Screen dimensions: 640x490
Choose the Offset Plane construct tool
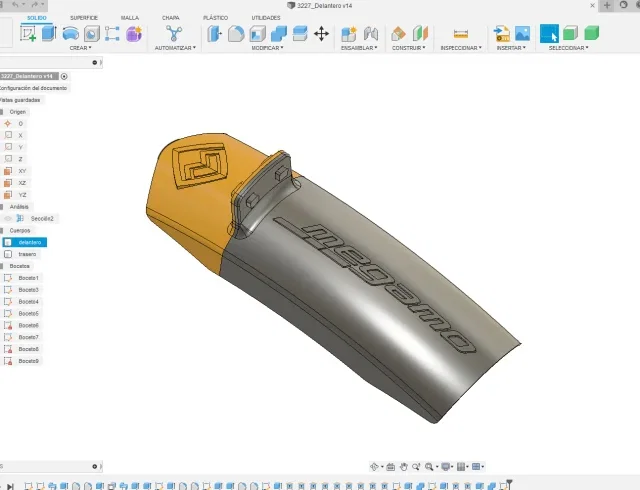tap(398, 33)
